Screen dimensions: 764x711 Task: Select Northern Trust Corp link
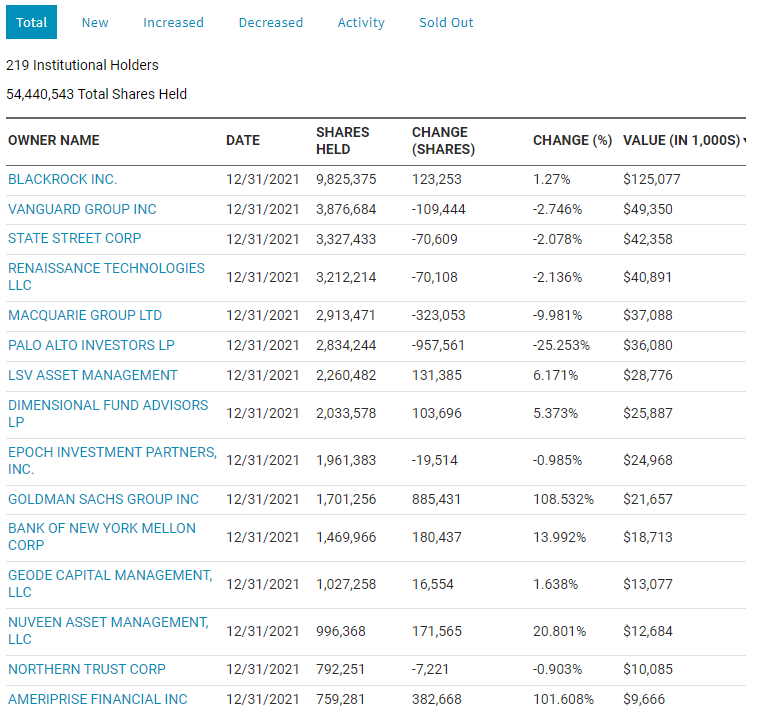click(87, 669)
